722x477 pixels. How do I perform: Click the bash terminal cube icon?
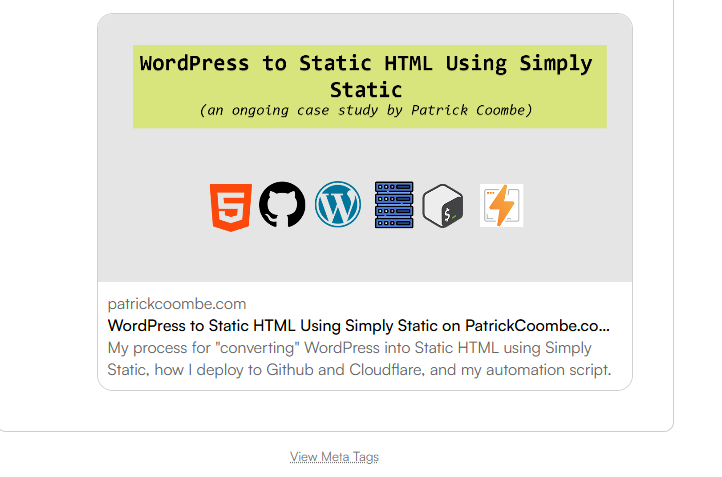pos(443,206)
